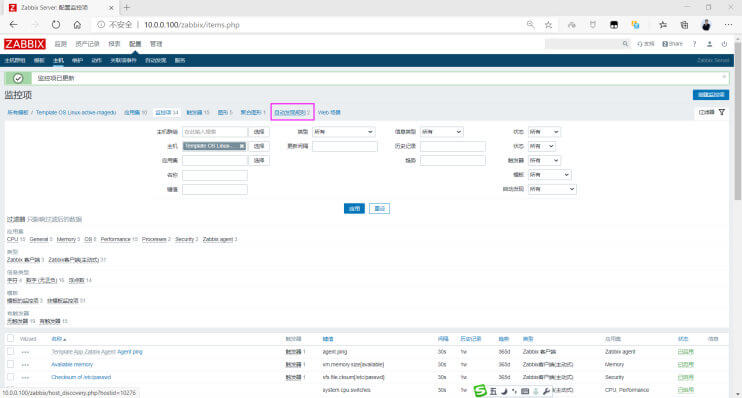Open a new browser tab
This screenshot has height=398, width=742.
tap(126, 8)
